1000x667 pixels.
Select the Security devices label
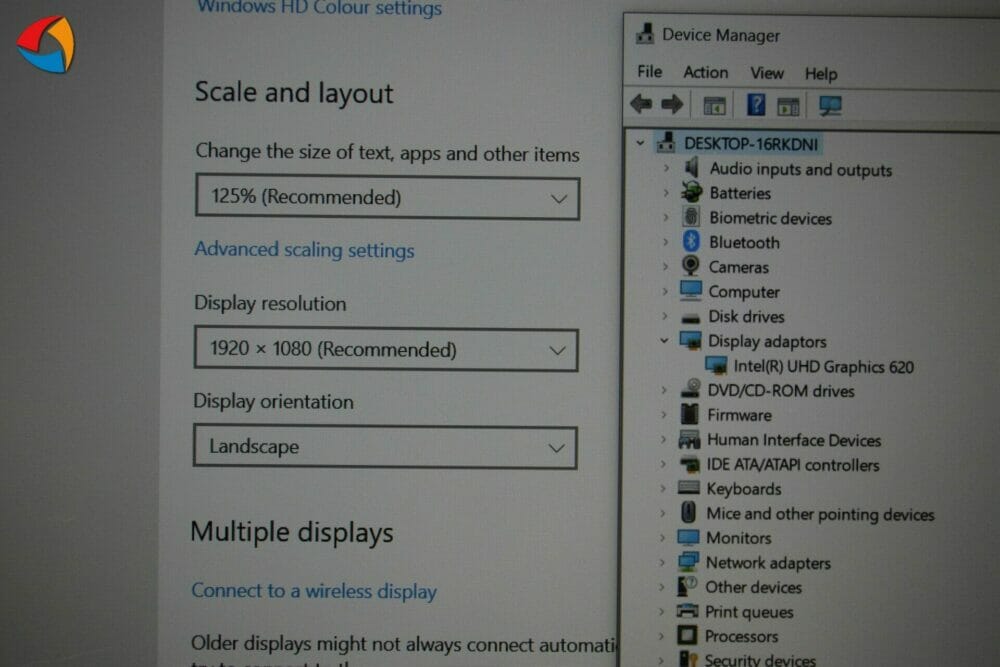(760, 660)
